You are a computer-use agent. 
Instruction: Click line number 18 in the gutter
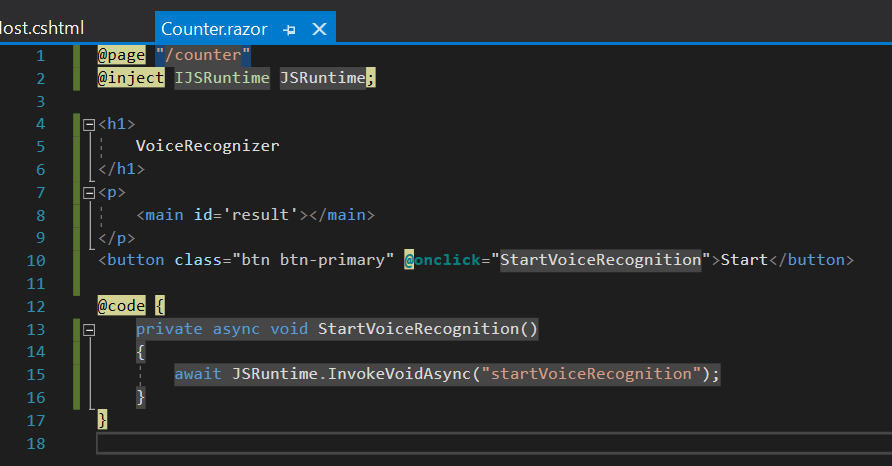pos(36,443)
